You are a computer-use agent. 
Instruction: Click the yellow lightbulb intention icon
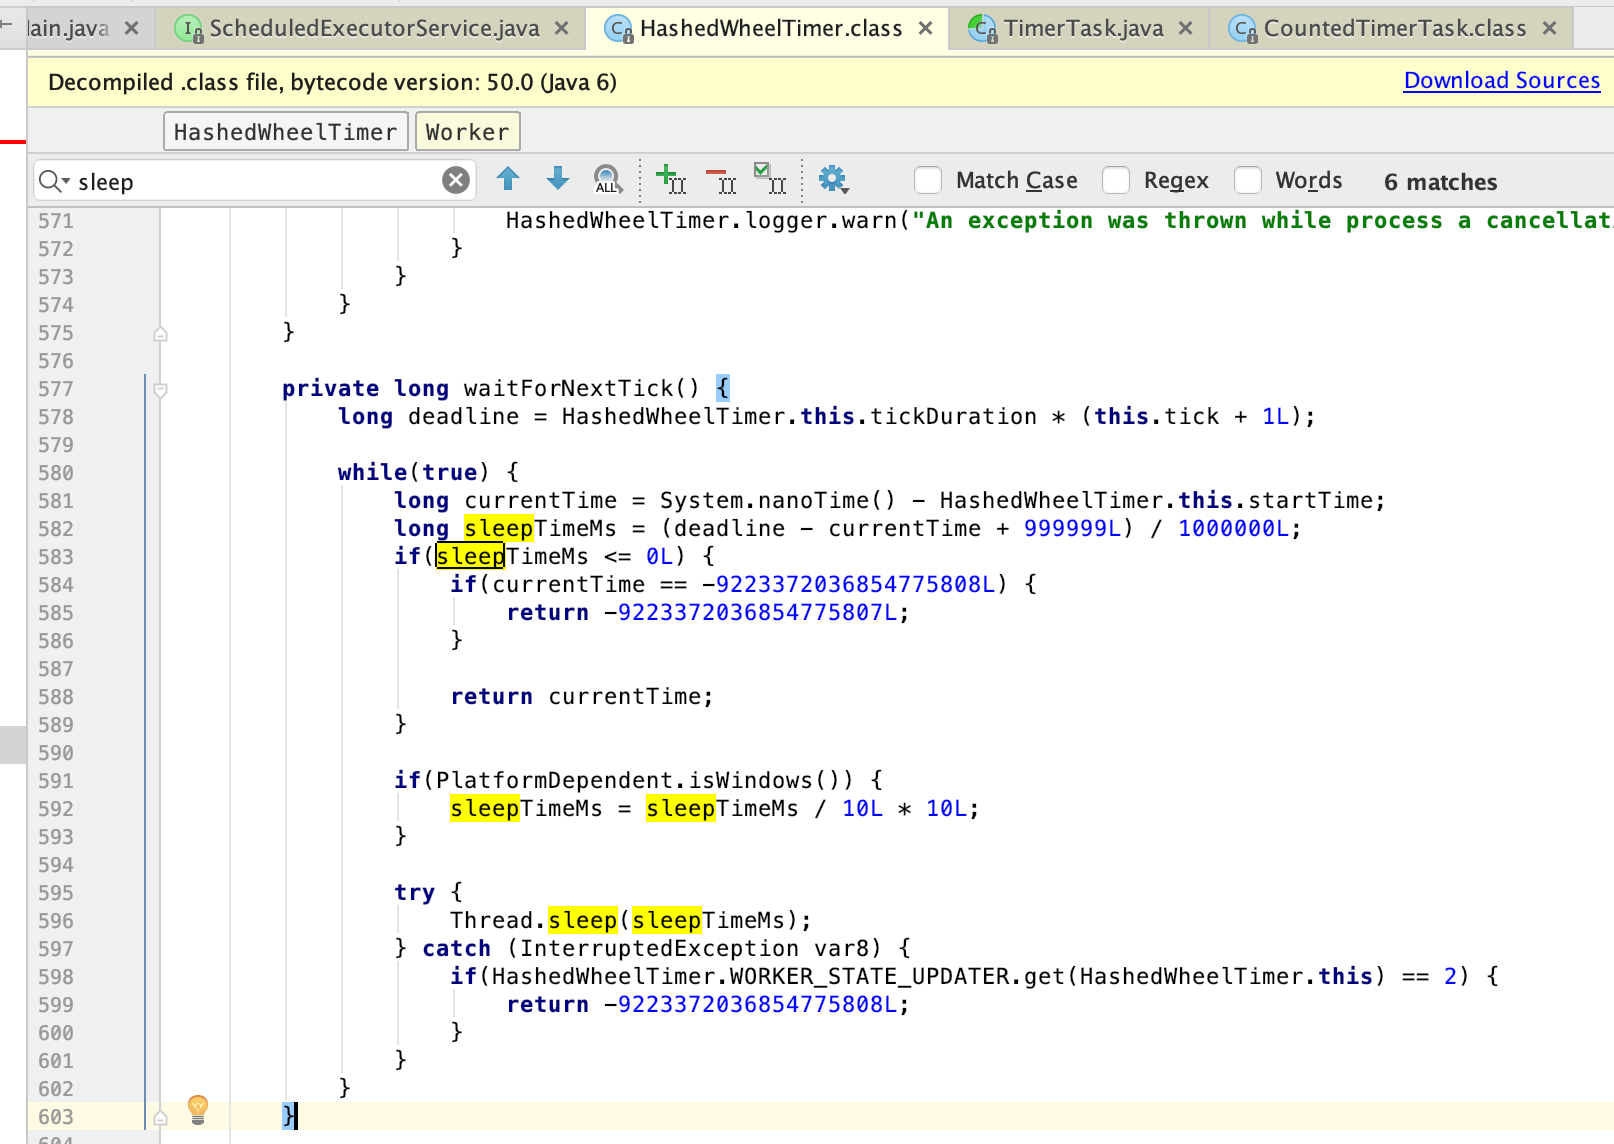(198, 1109)
